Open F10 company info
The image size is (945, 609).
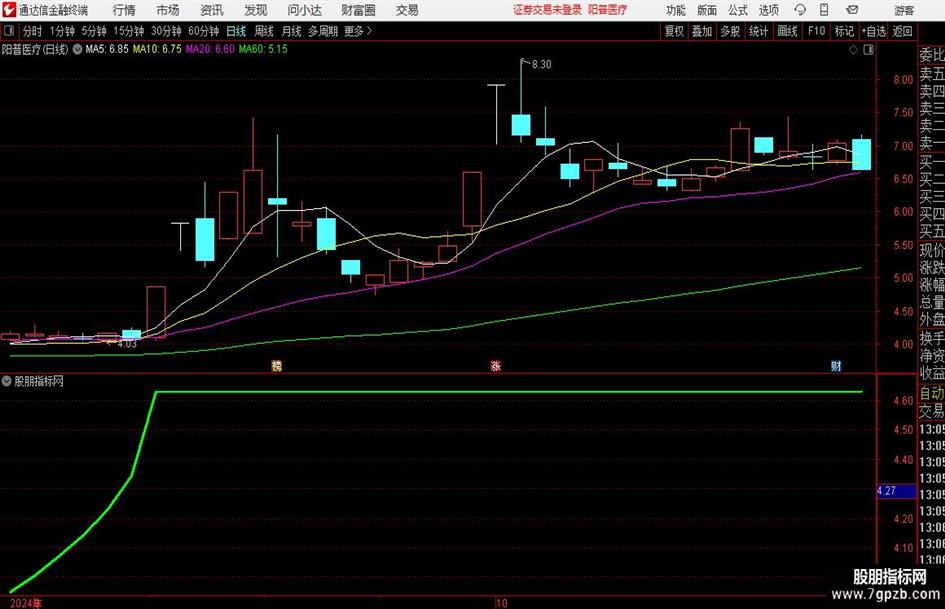pyautogui.click(x=816, y=31)
